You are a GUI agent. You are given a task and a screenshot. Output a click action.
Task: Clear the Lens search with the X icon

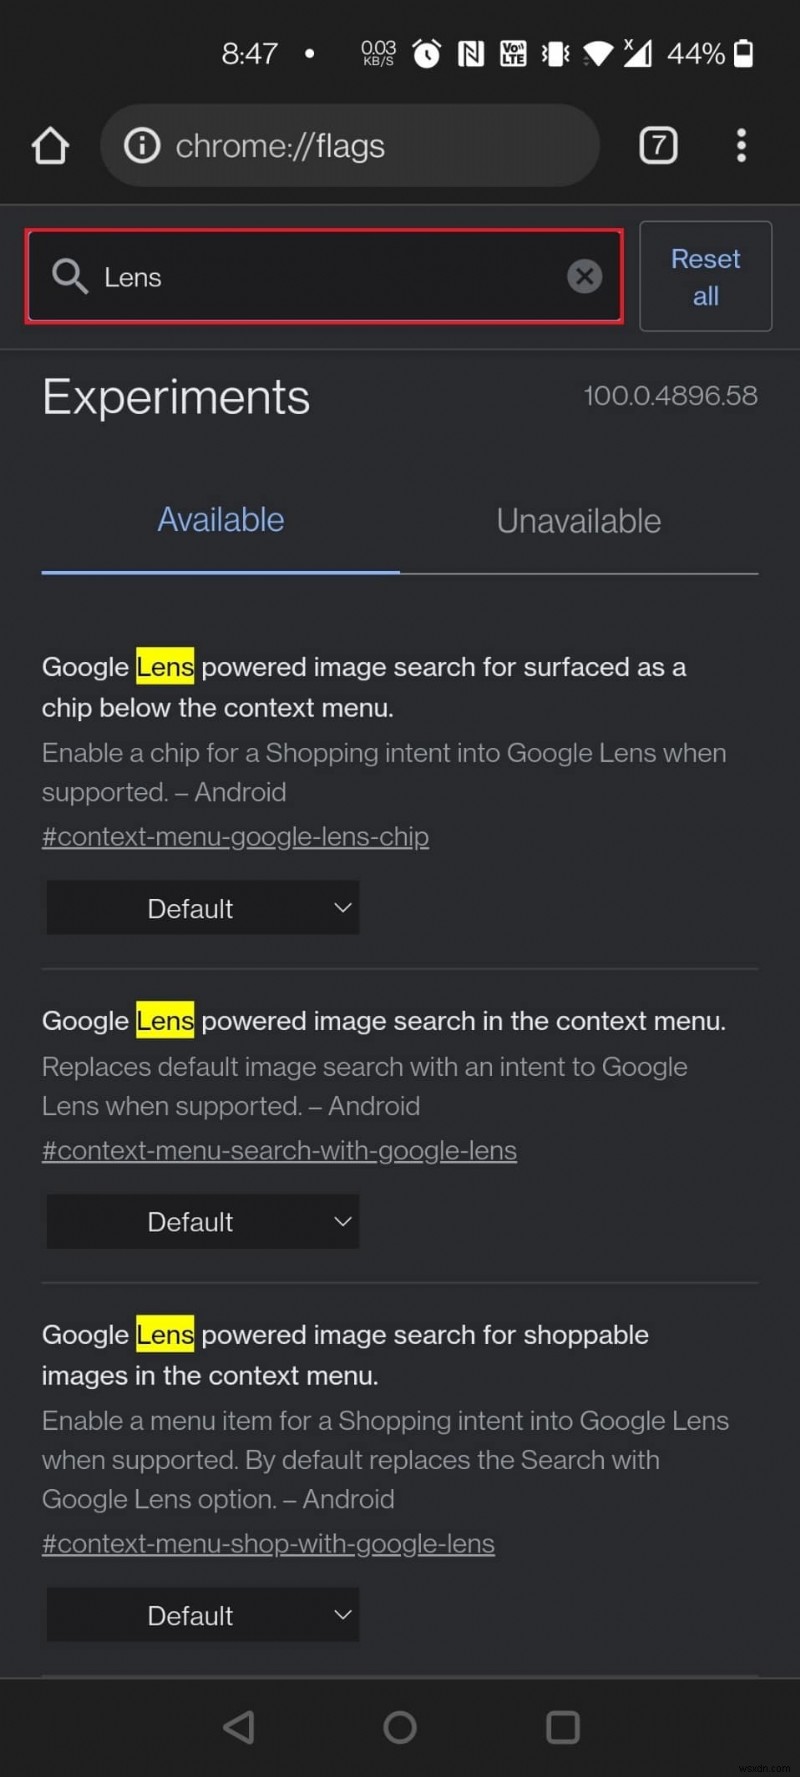585,276
